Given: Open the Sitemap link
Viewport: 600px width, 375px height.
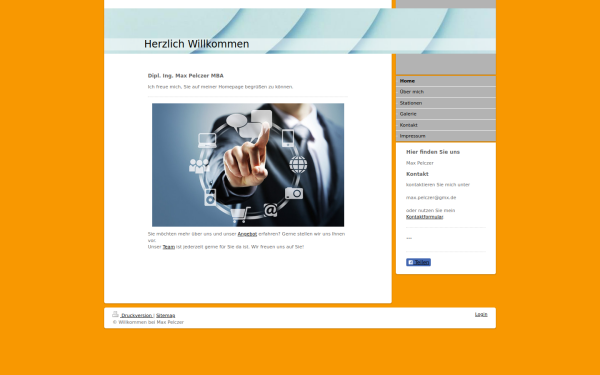Looking at the screenshot, I should [165, 315].
